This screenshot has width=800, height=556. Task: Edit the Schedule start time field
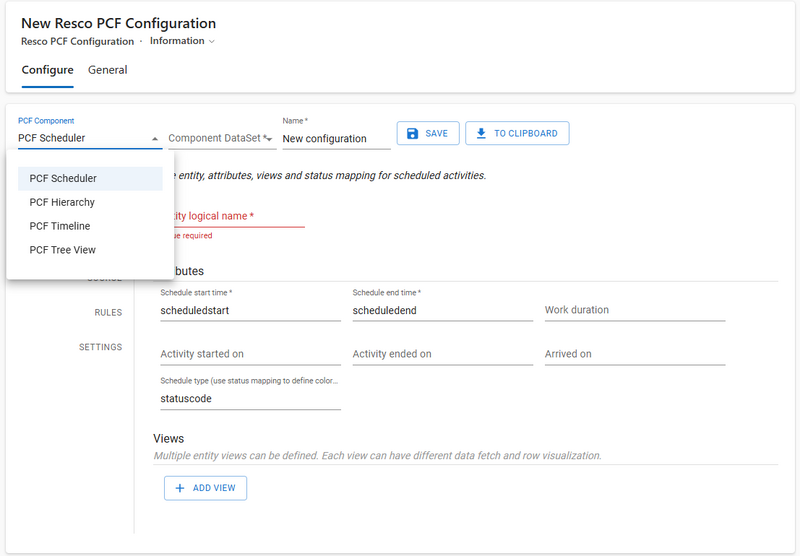251,311
